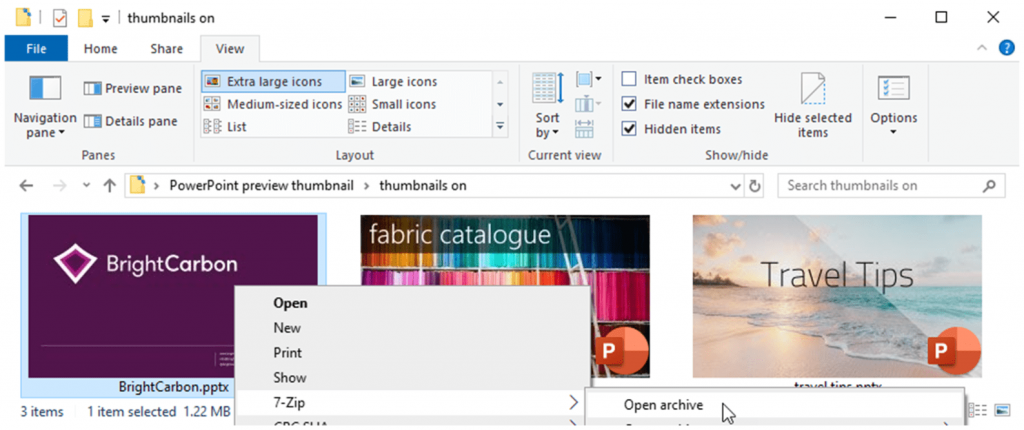The width and height of the screenshot is (1024, 430).
Task: Open the File tab
Action: (x=36, y=48)
